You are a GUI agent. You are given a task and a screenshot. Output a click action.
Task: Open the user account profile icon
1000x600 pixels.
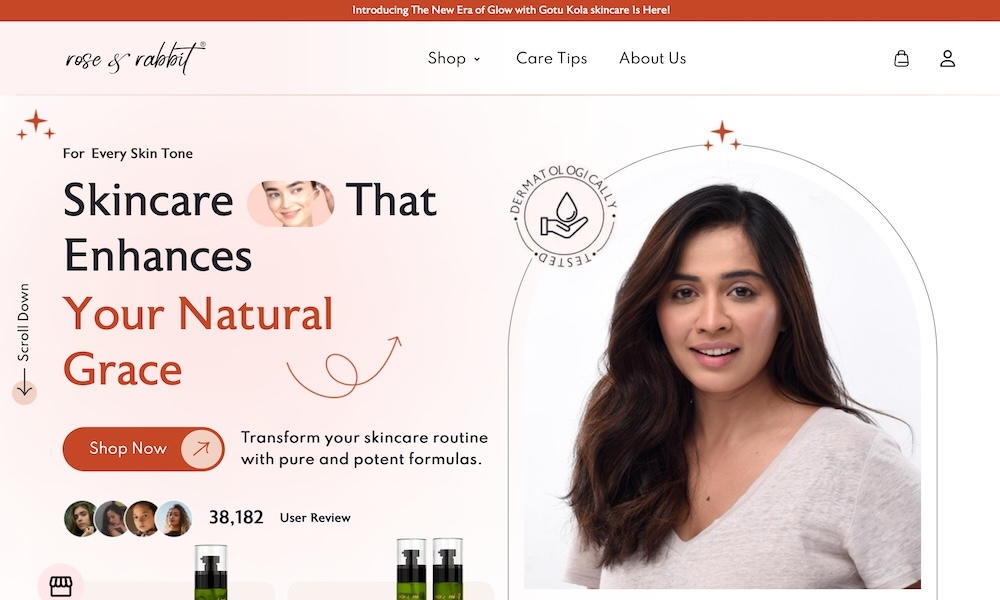[x=948, y=59]
